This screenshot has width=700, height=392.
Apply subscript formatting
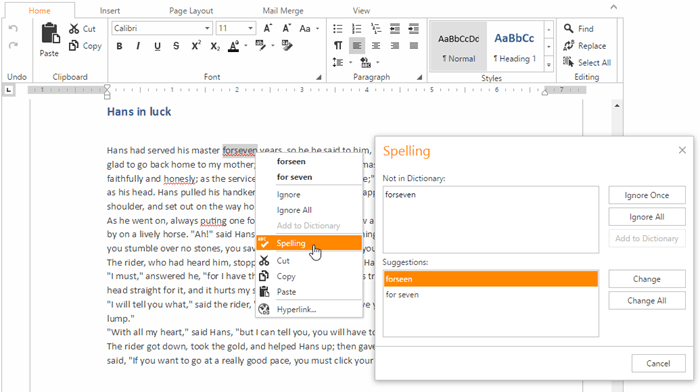(x=215, y=46)
